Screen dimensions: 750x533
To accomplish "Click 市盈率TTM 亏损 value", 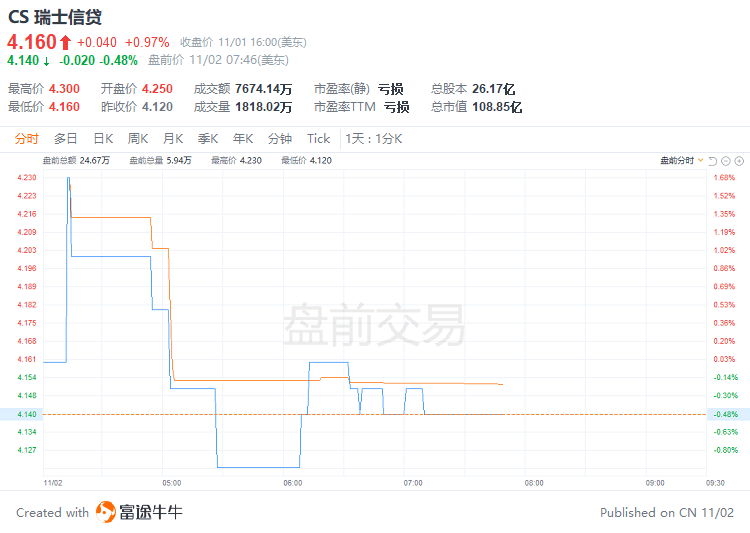I will tap(397, 107).
